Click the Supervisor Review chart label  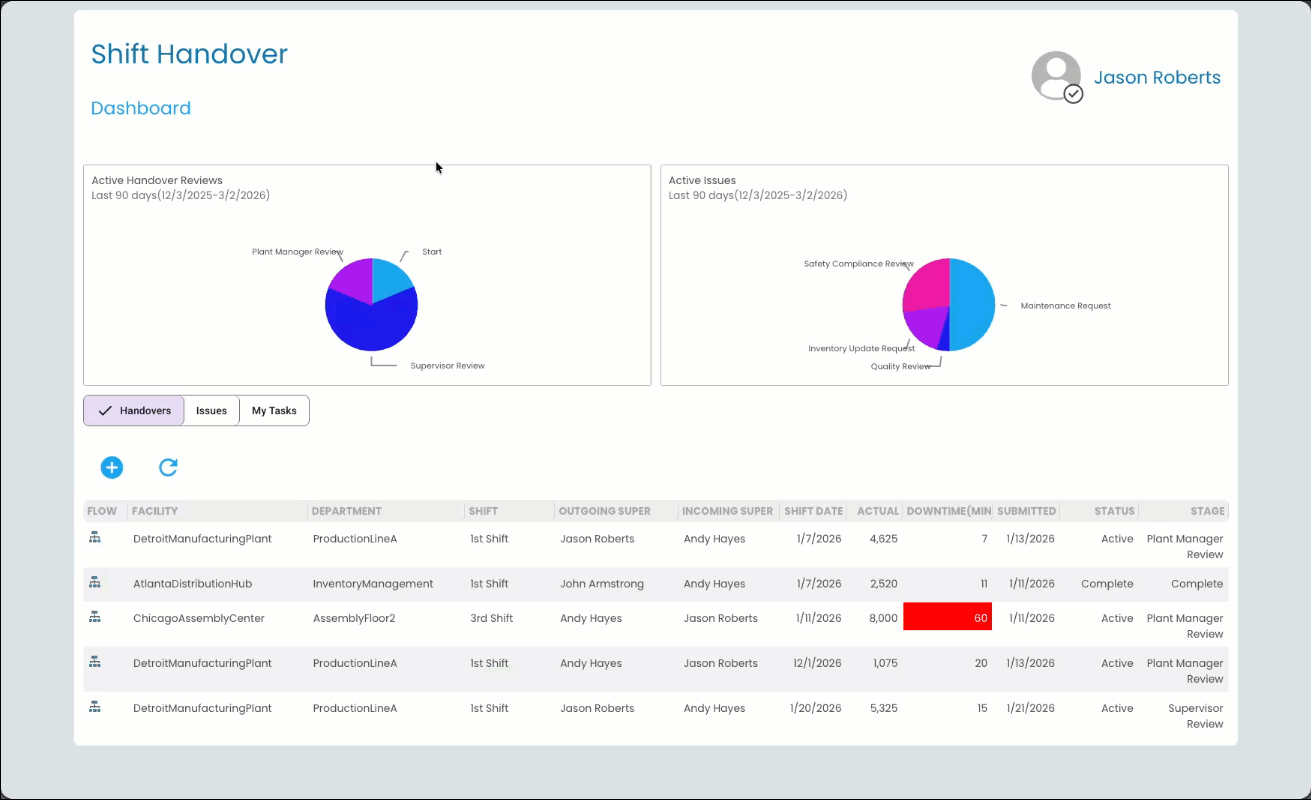point(448,366)
